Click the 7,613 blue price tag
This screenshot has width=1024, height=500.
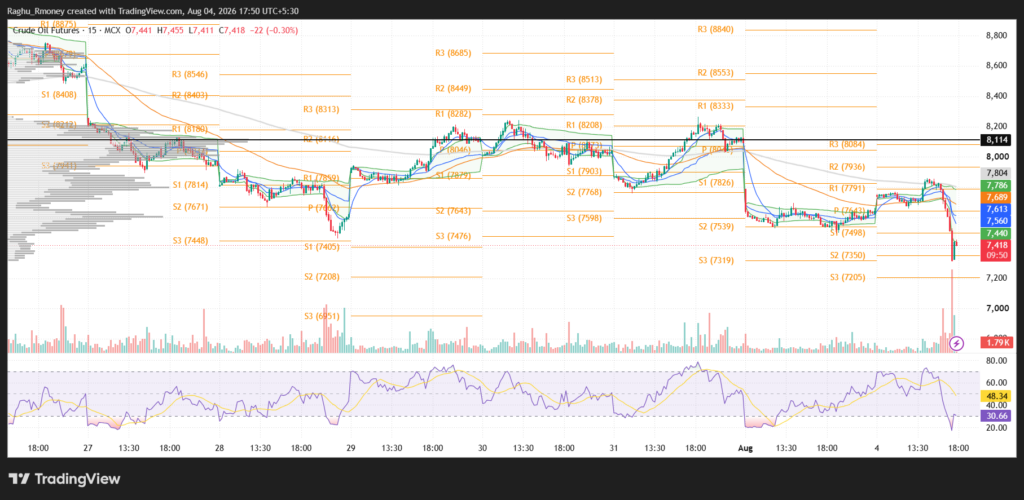[x=997, y=209]
